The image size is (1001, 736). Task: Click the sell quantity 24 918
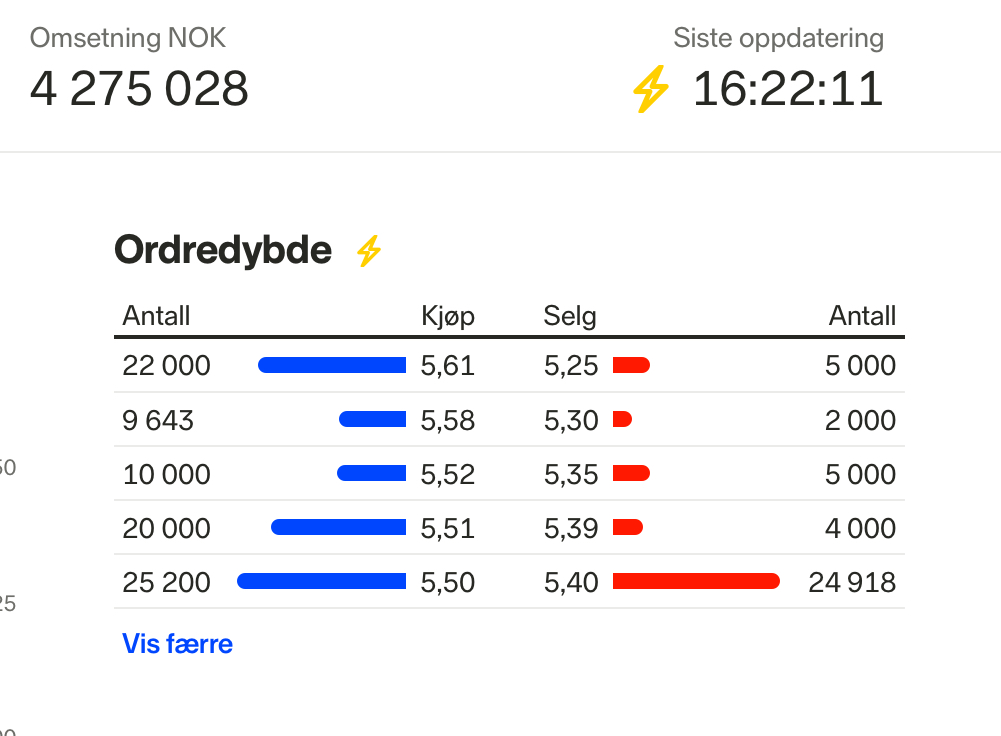[x=852, y=582]
